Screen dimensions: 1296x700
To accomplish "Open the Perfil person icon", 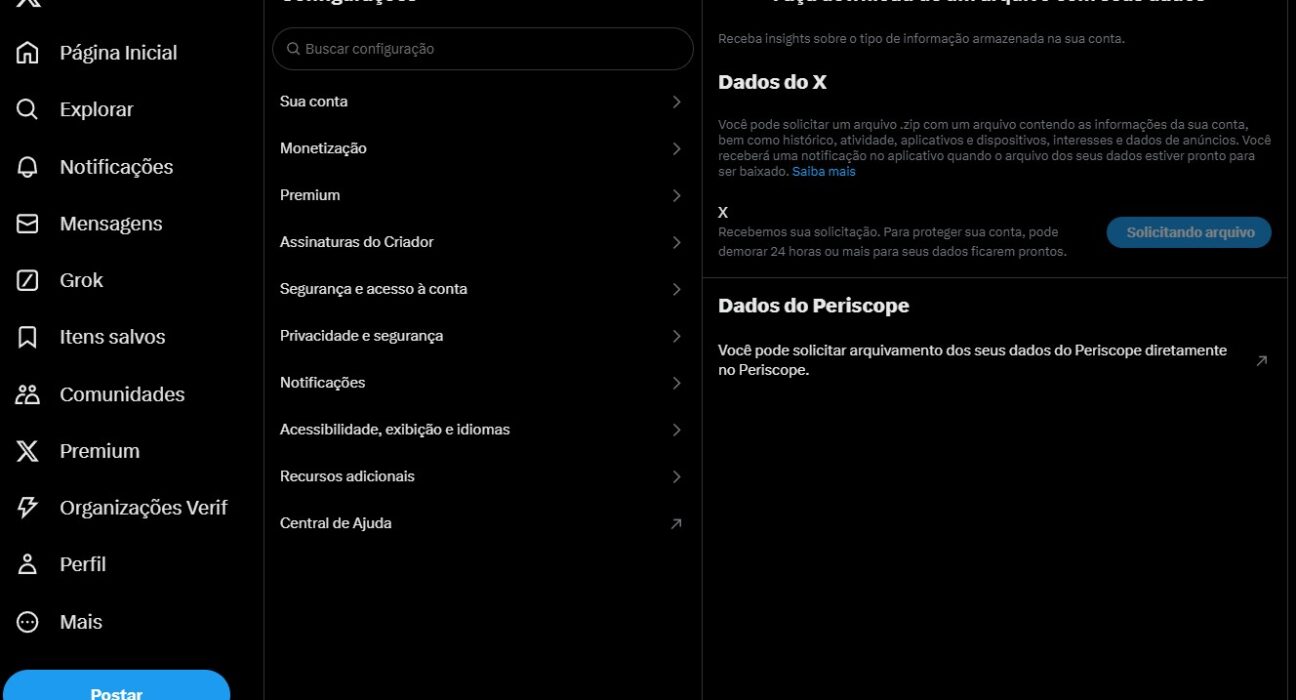I will [x=28, y=564].
